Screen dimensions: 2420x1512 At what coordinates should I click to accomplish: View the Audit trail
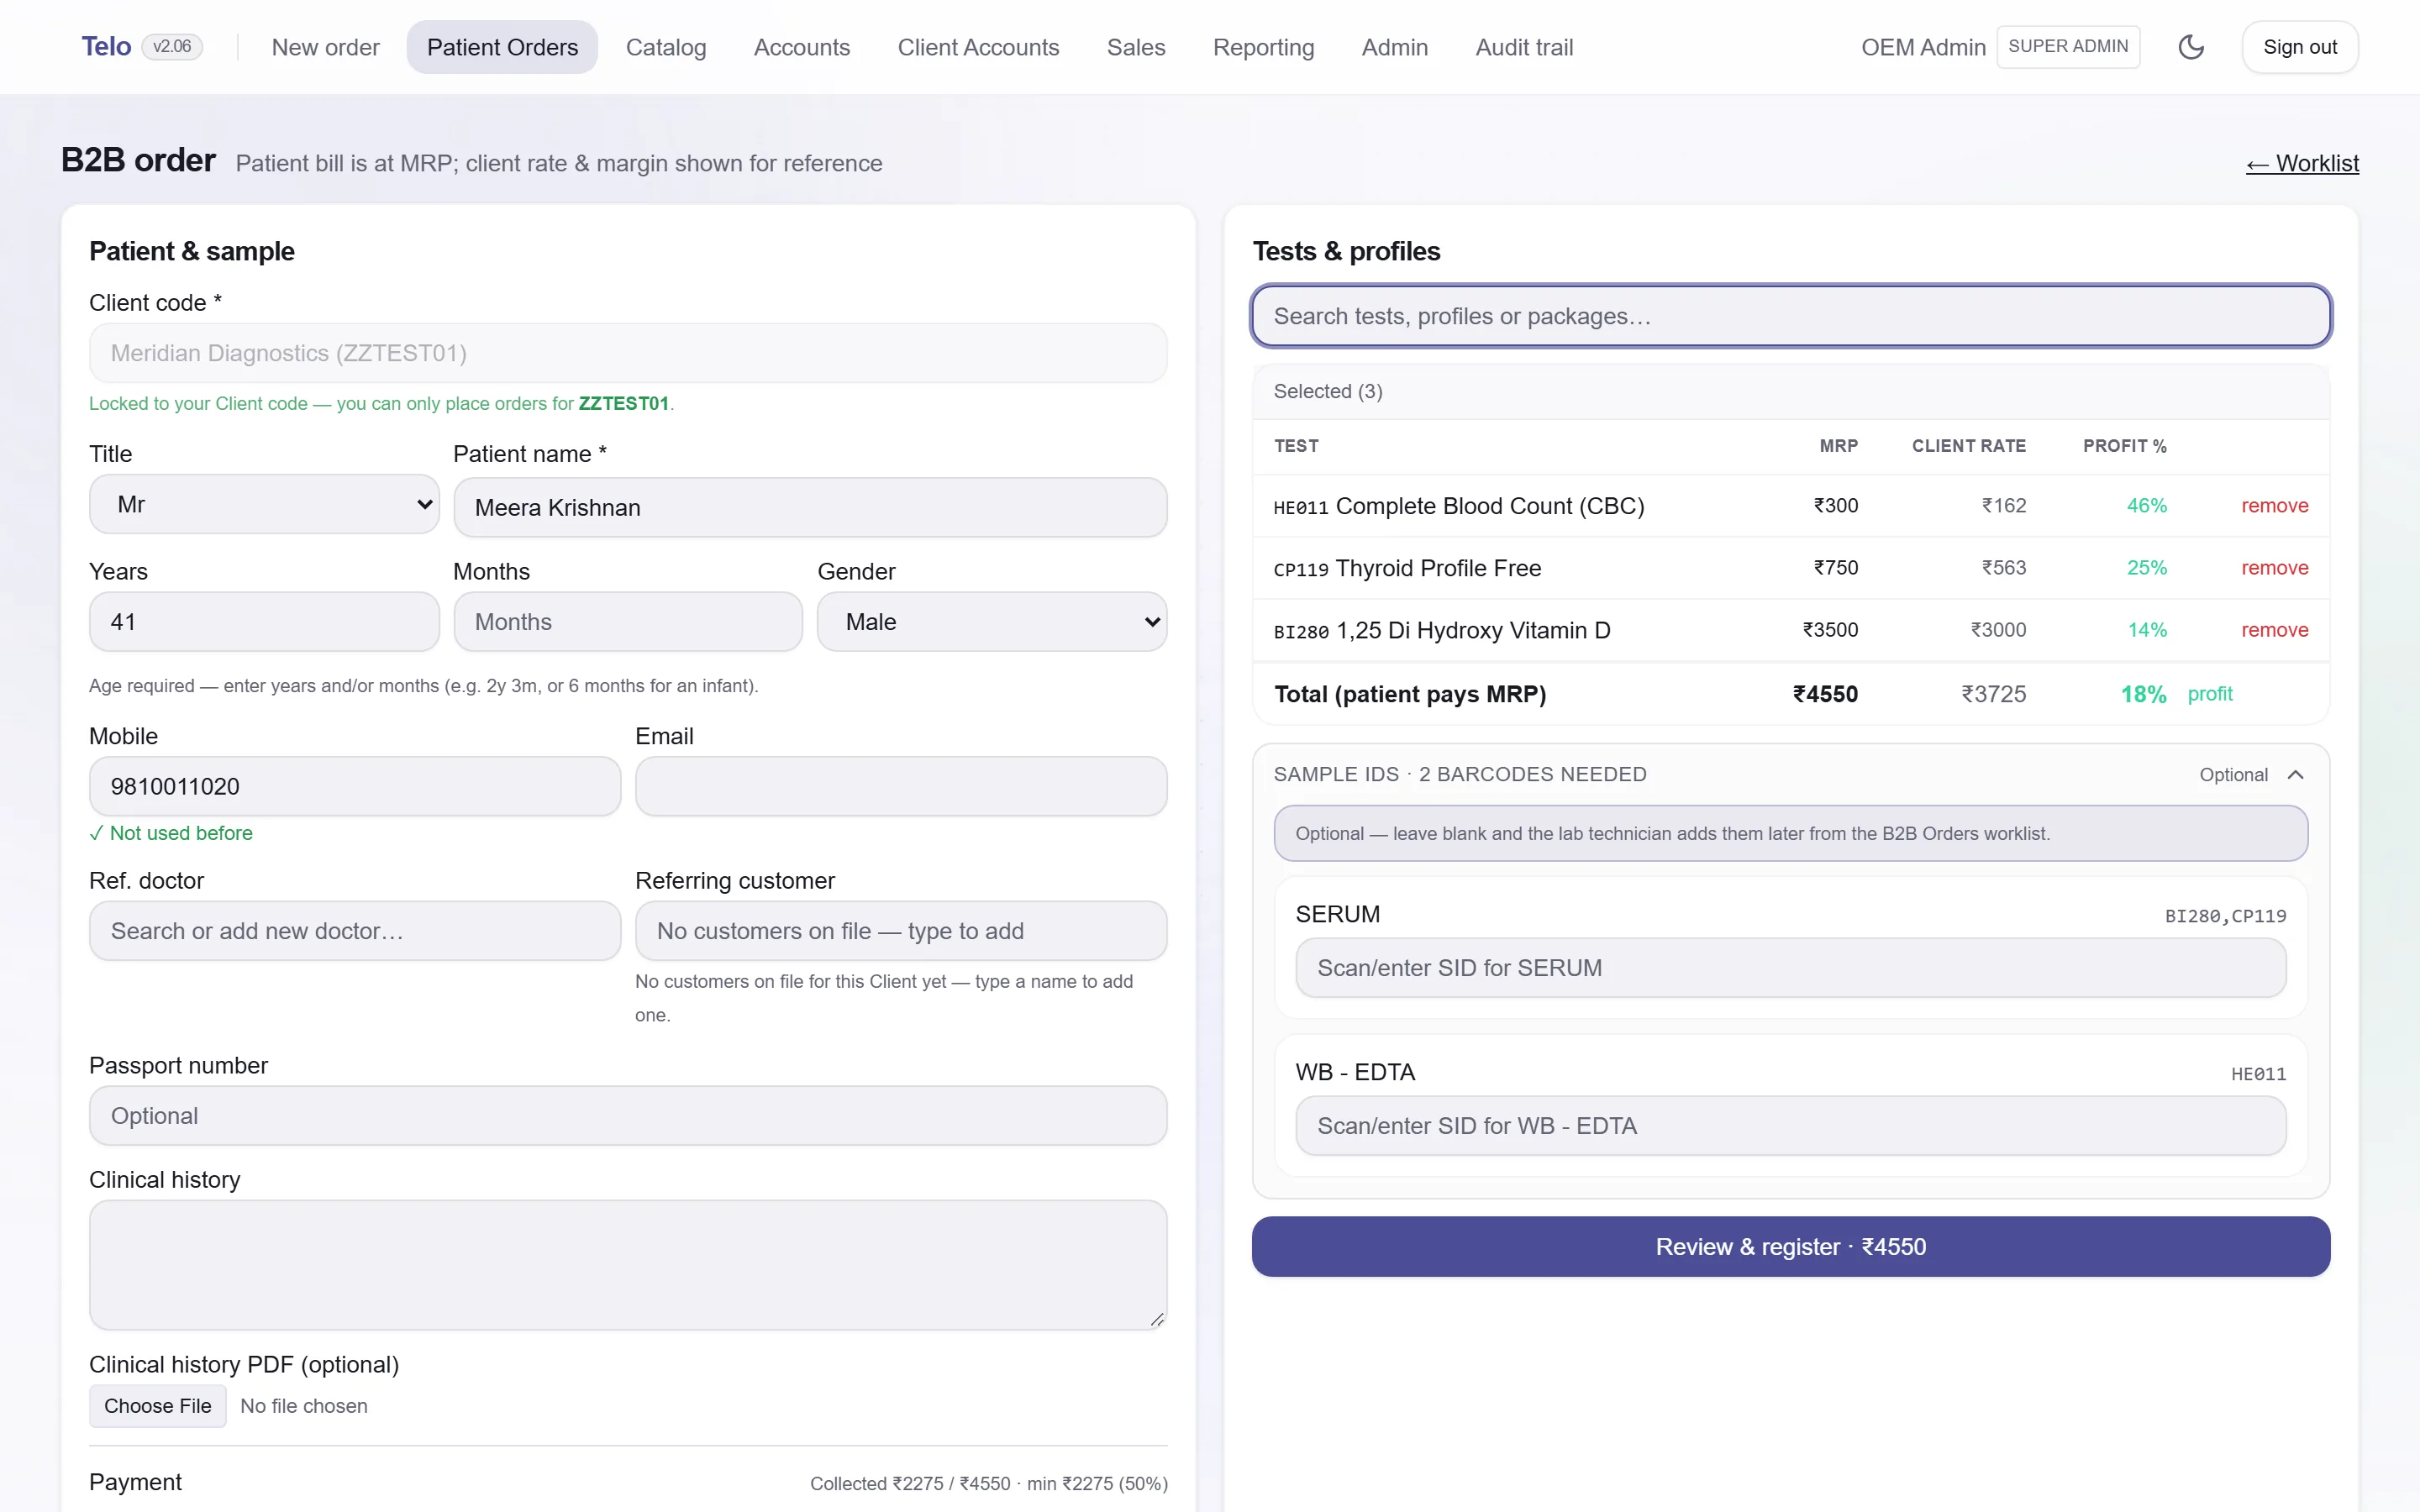(1524, 47)
